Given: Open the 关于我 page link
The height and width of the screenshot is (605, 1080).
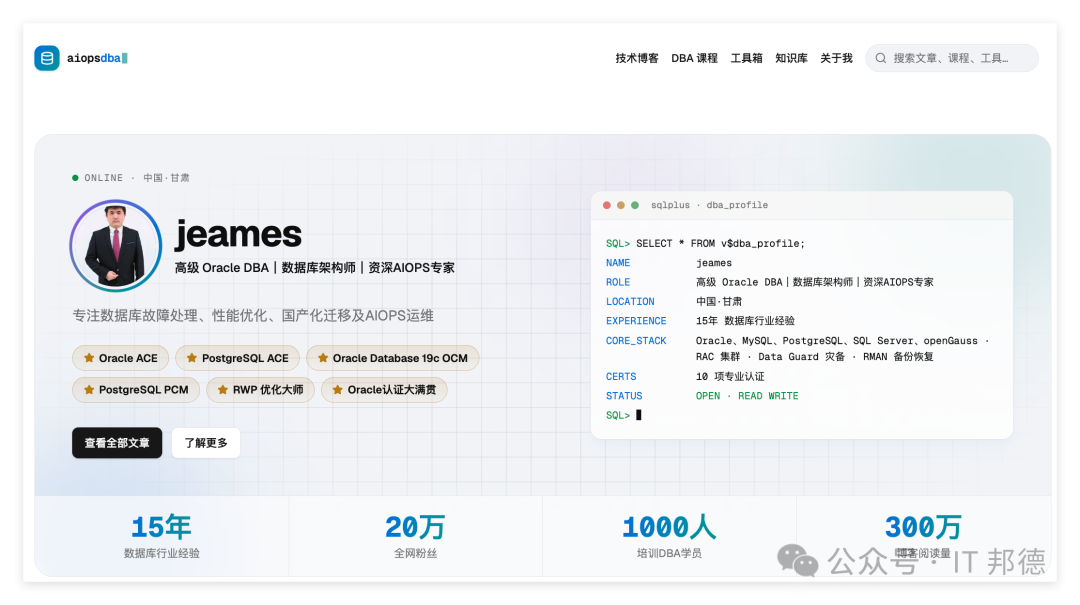Looking at the screenshot, I should pyautogui.click(x=836, y=59).
